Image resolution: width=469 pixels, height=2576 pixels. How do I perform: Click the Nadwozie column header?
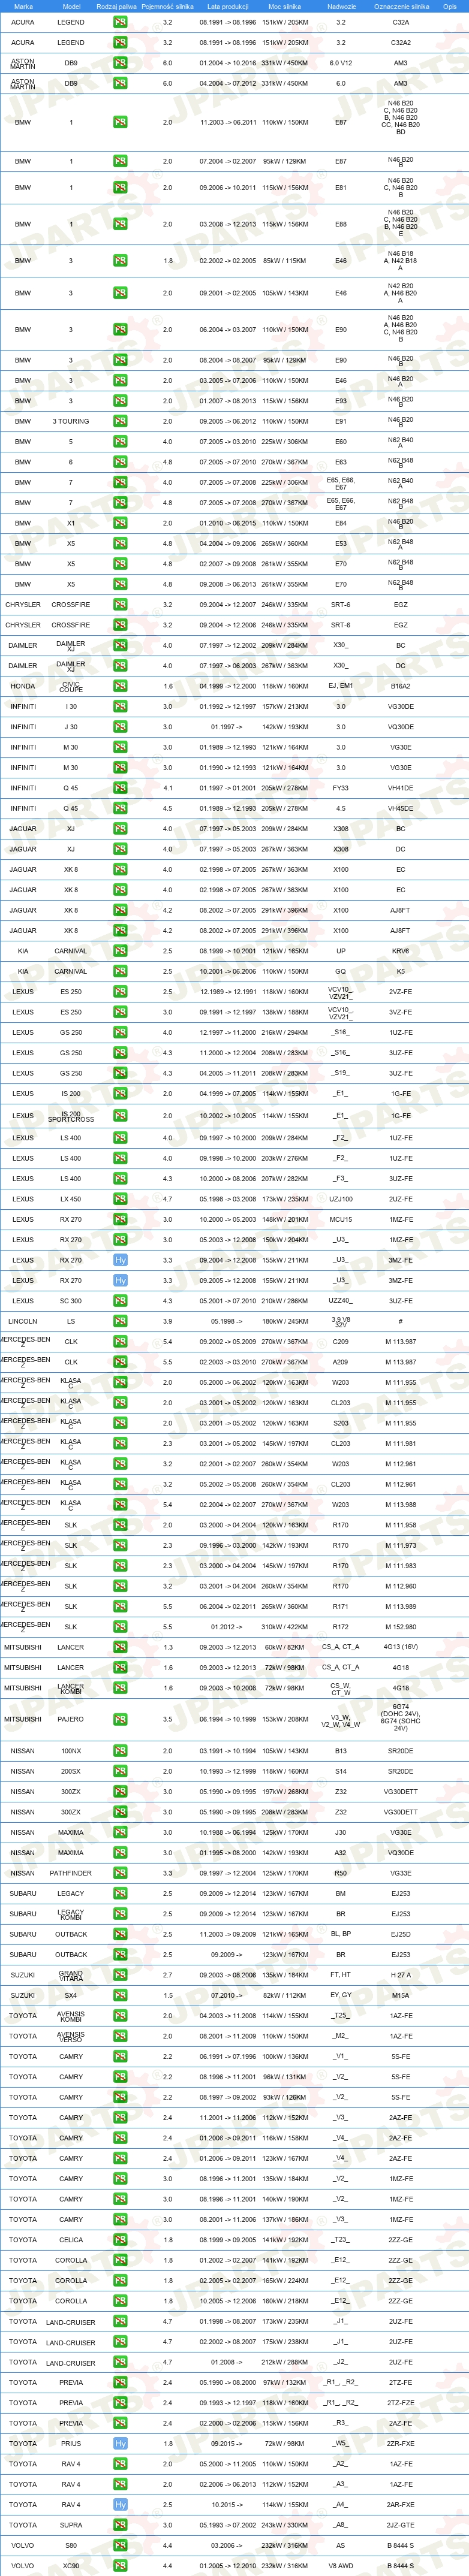click(341, 6)
